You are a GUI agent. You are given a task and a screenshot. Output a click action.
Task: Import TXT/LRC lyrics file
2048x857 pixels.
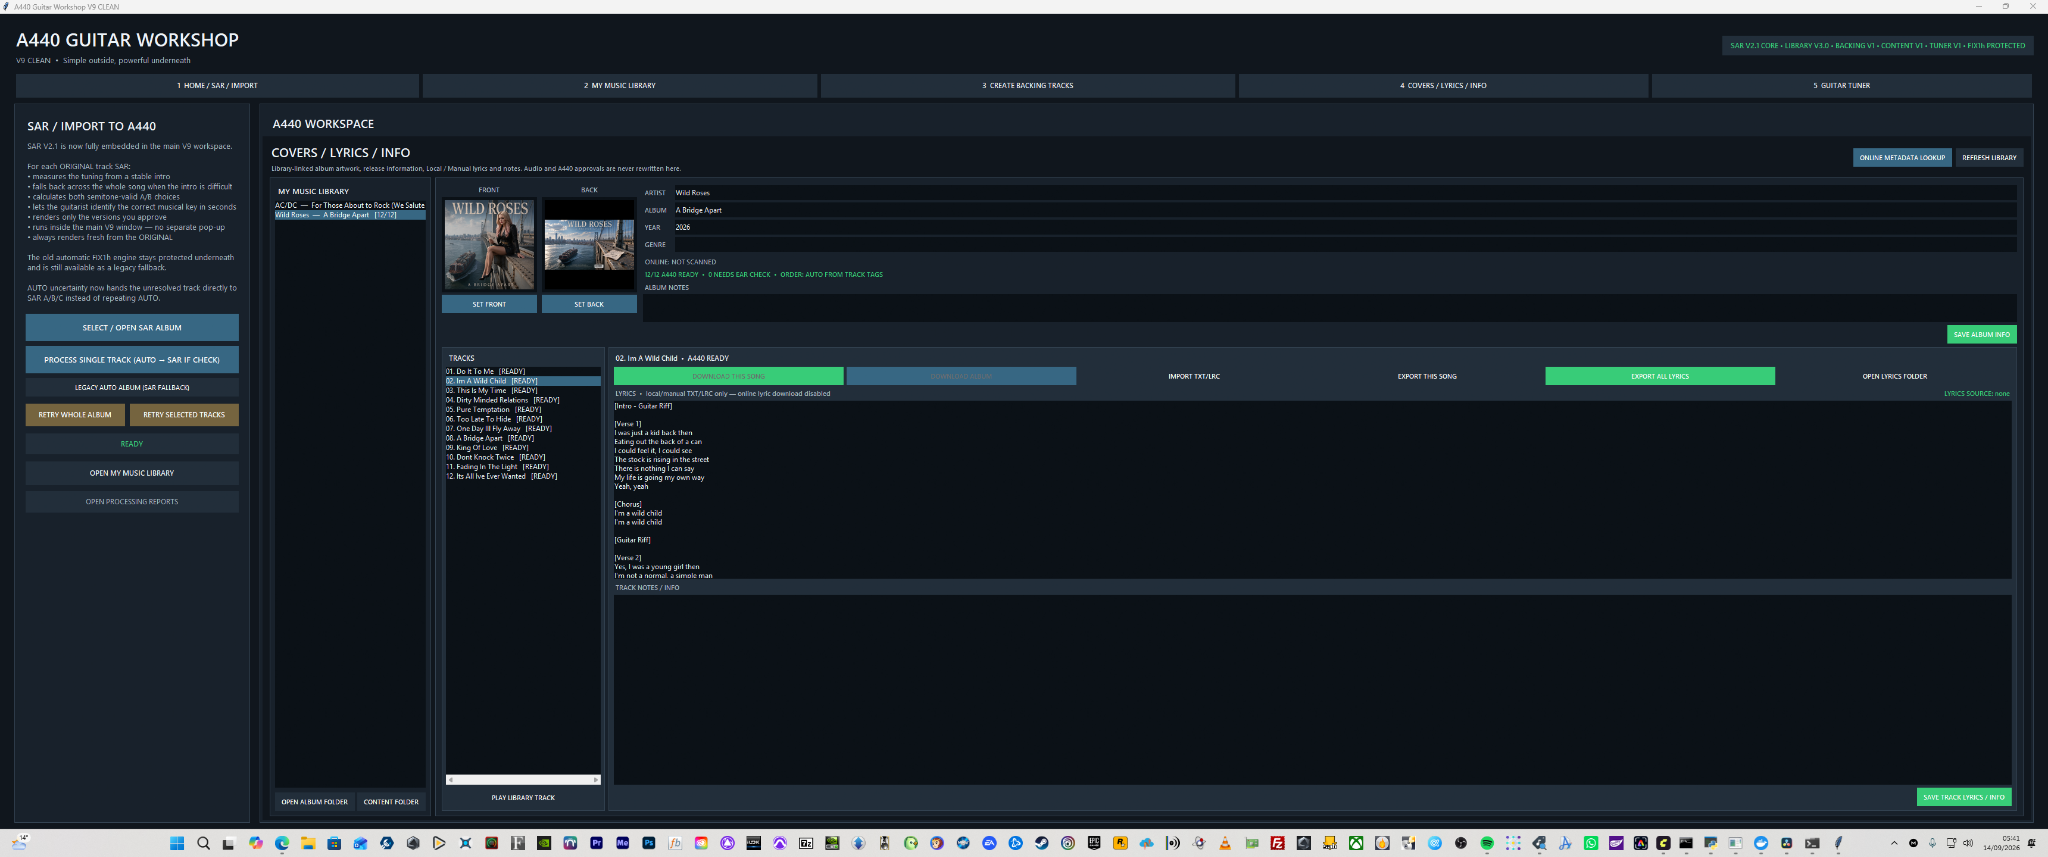1194,376
